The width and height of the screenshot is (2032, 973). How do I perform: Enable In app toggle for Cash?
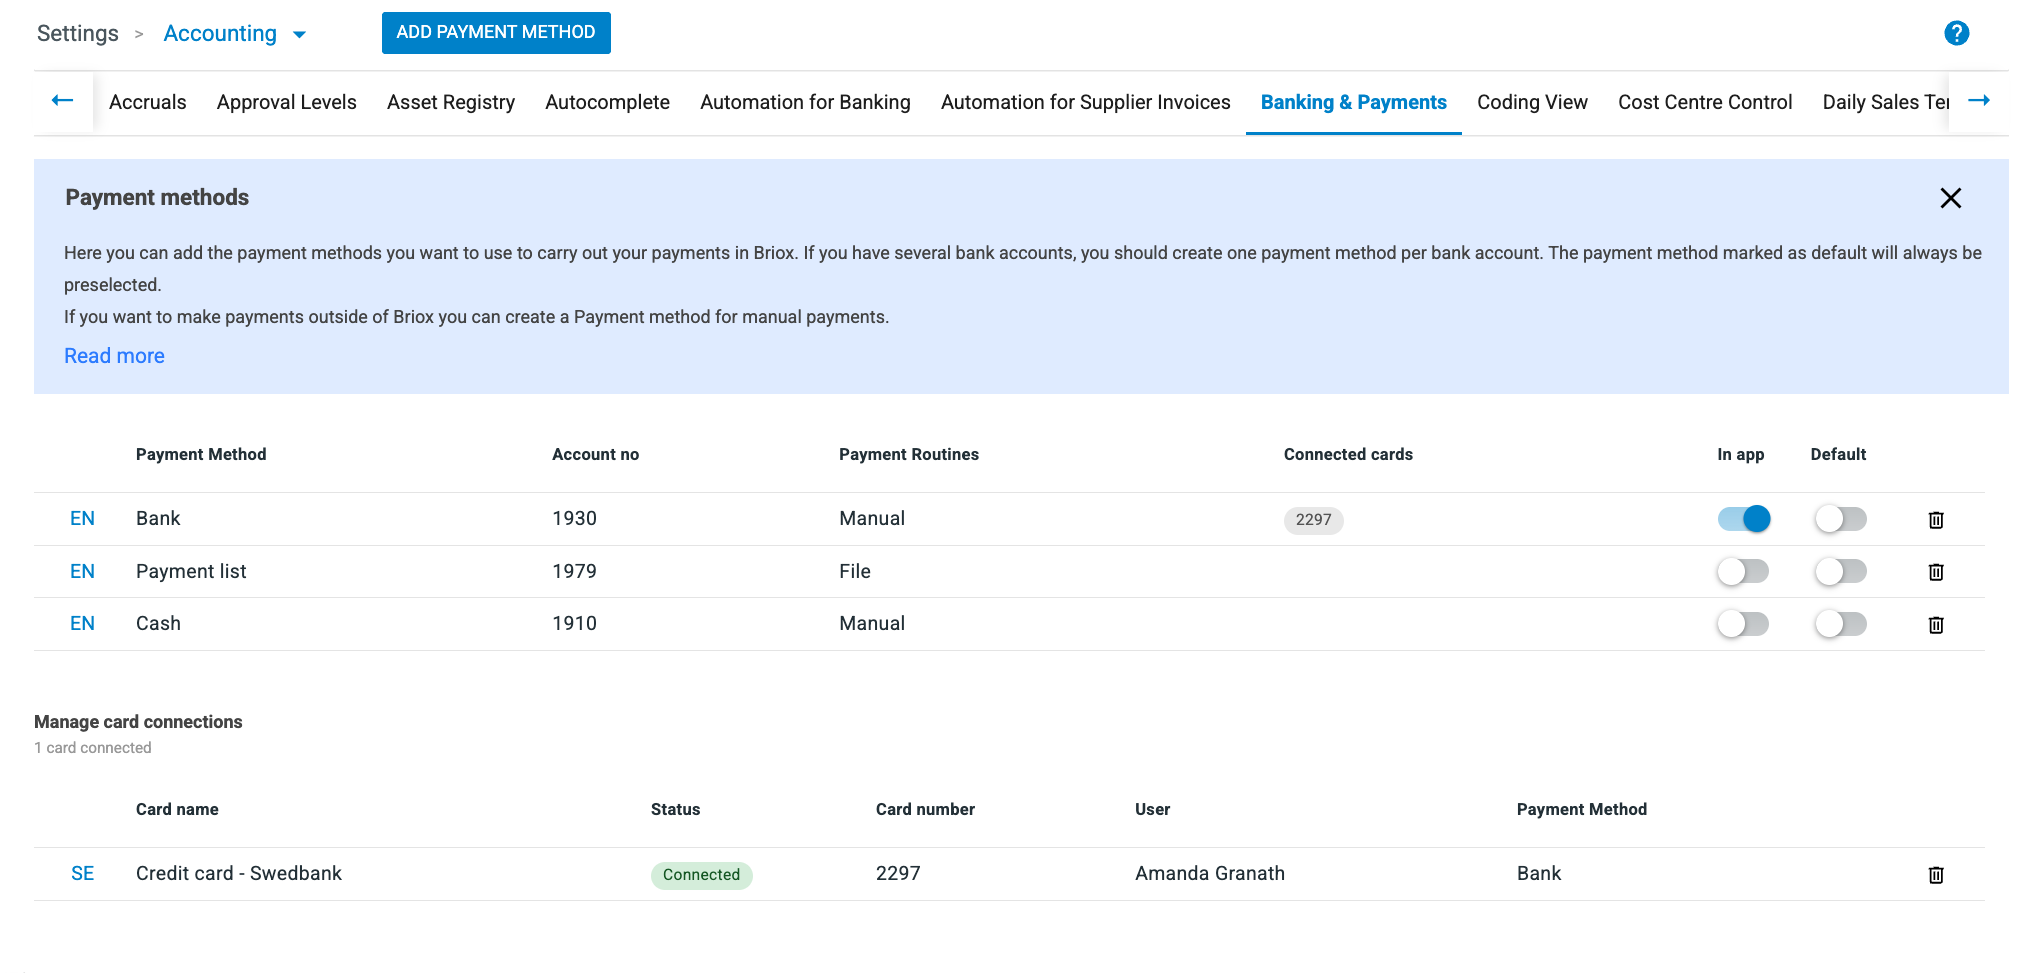pos(1743,624)
